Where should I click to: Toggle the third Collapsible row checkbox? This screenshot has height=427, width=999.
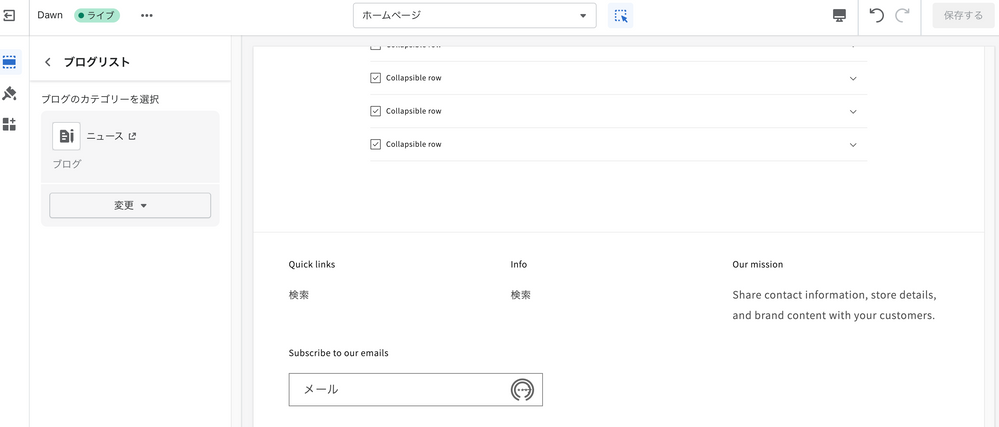click(x=375, y=111)
